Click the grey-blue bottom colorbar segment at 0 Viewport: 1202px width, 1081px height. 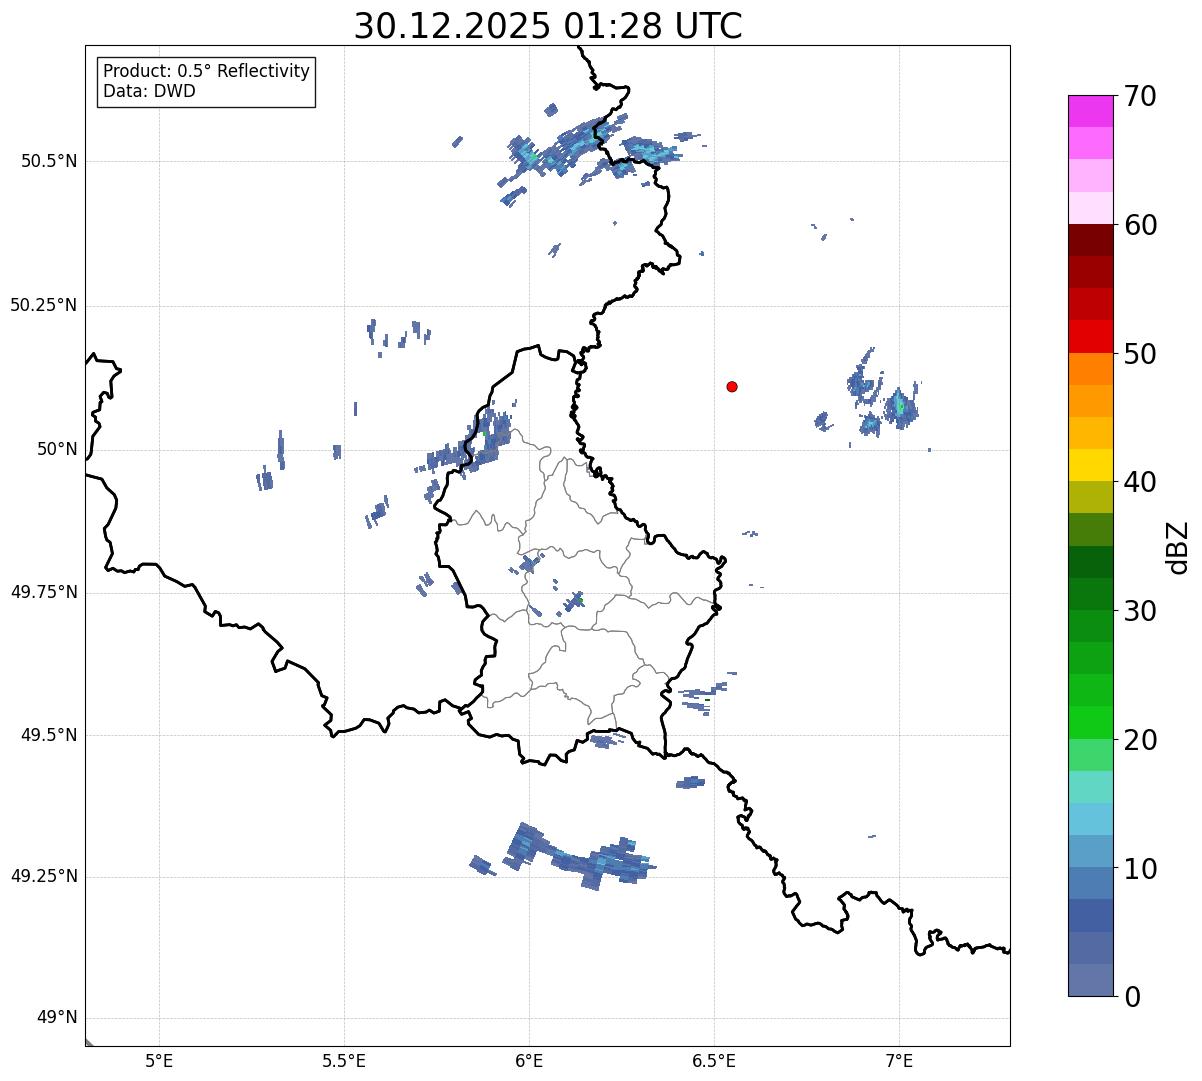[x=1090, y=980]
